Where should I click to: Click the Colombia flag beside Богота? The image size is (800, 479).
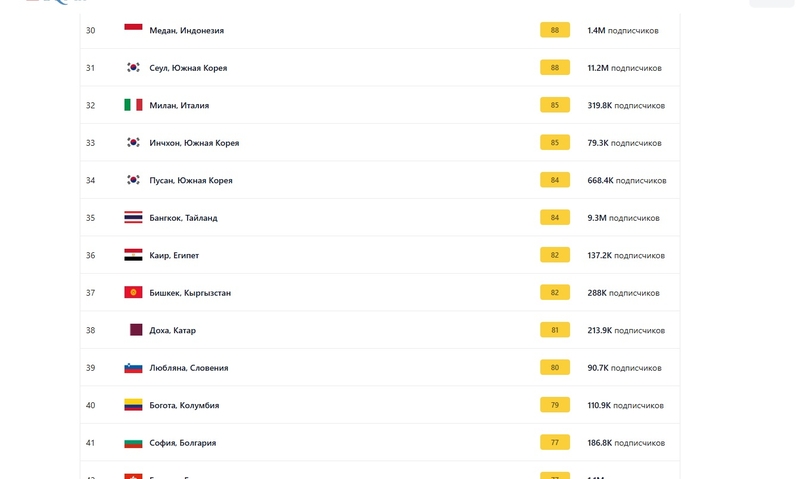(133, 405)
